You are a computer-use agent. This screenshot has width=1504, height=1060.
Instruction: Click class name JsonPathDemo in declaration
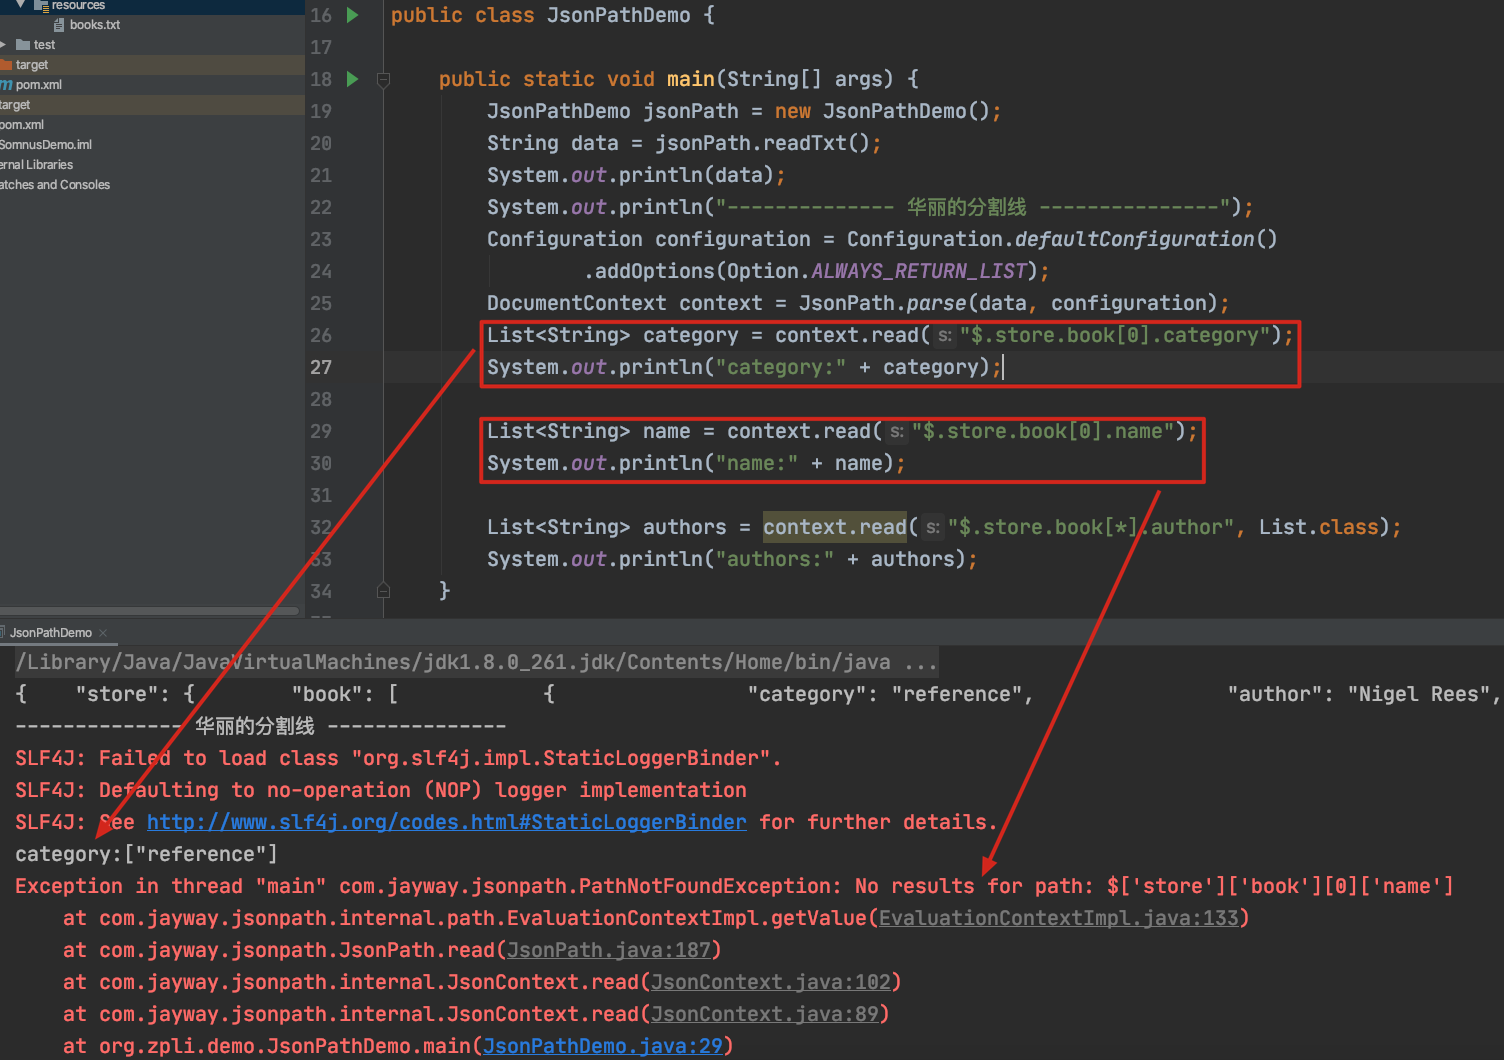pos(619,15)
